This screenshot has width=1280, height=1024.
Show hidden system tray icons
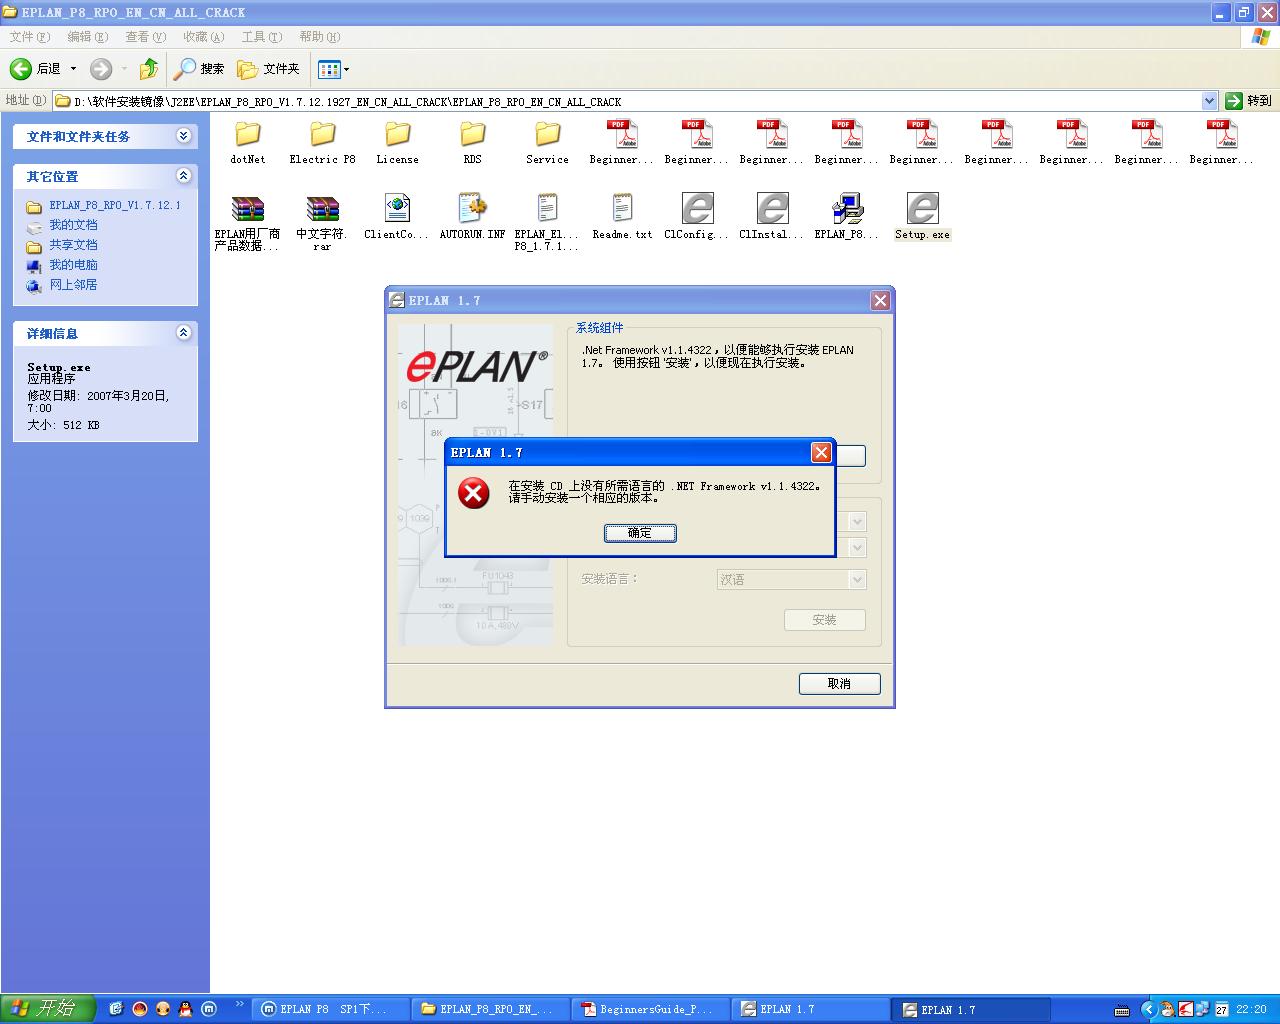tap(1148, 1009)
